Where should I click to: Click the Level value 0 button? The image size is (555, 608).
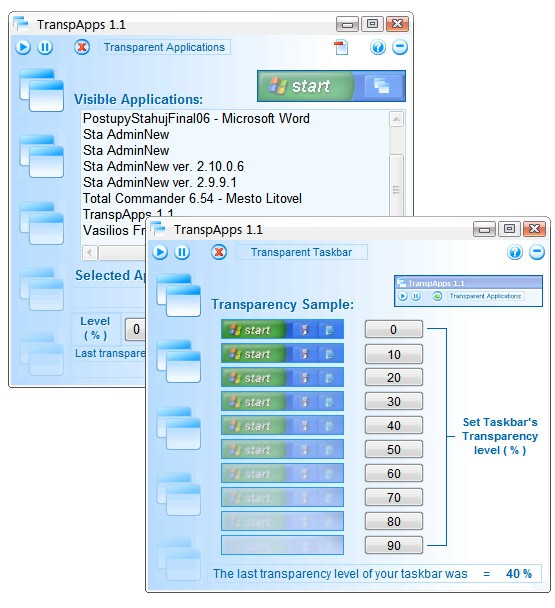click(x=136, y=330)
